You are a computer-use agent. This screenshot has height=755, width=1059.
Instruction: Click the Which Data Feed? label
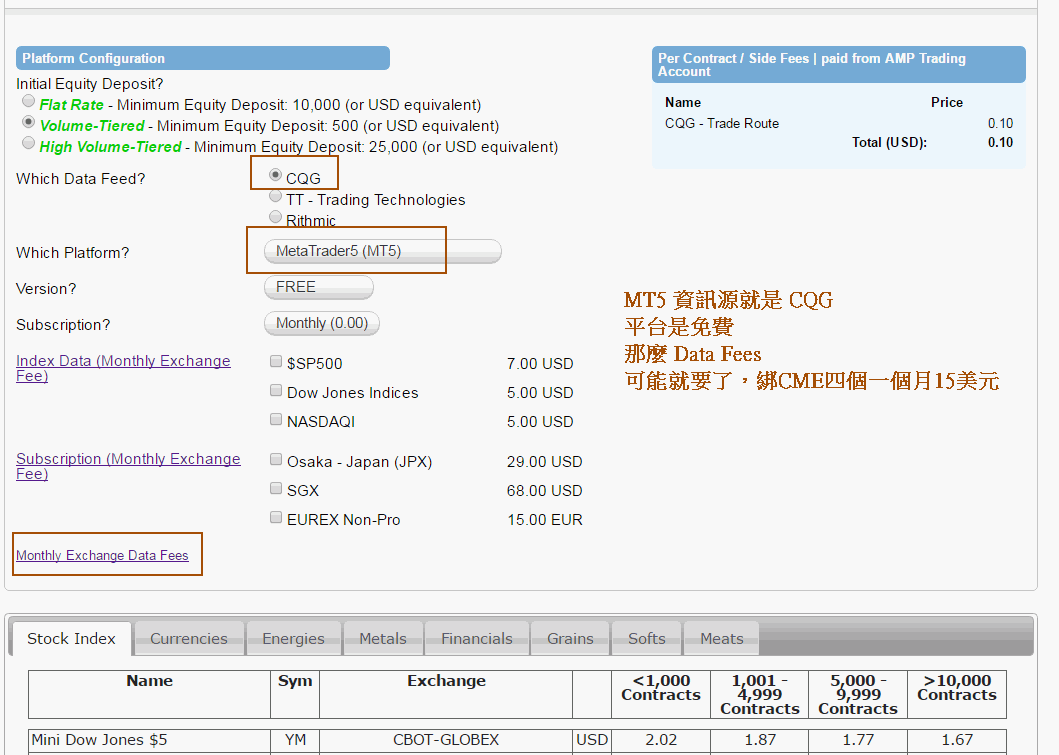click(x=80, y=179)
